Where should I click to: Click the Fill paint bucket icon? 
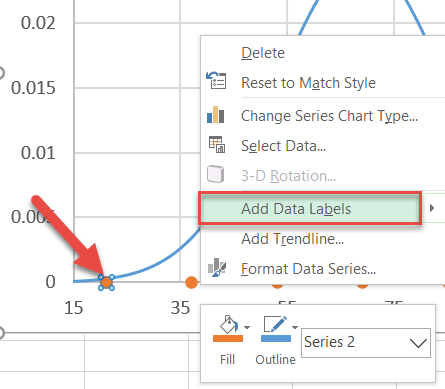pyautogui.click(x=228, y=324)
